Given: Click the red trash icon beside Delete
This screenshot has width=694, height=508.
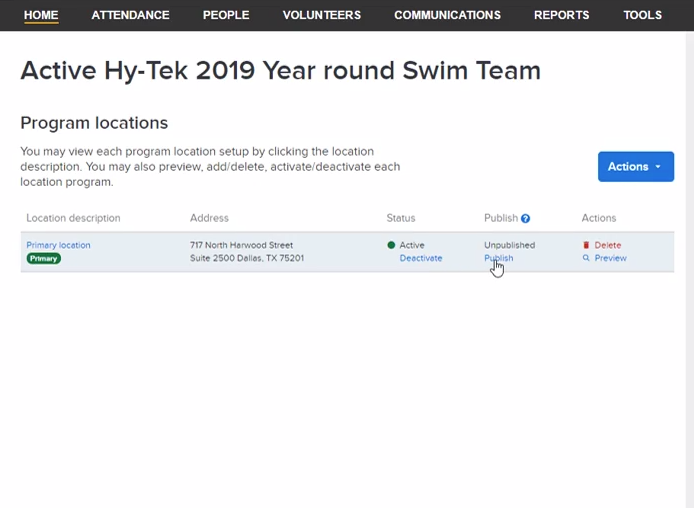Looking at the screenshot, I should click(586, 245).
